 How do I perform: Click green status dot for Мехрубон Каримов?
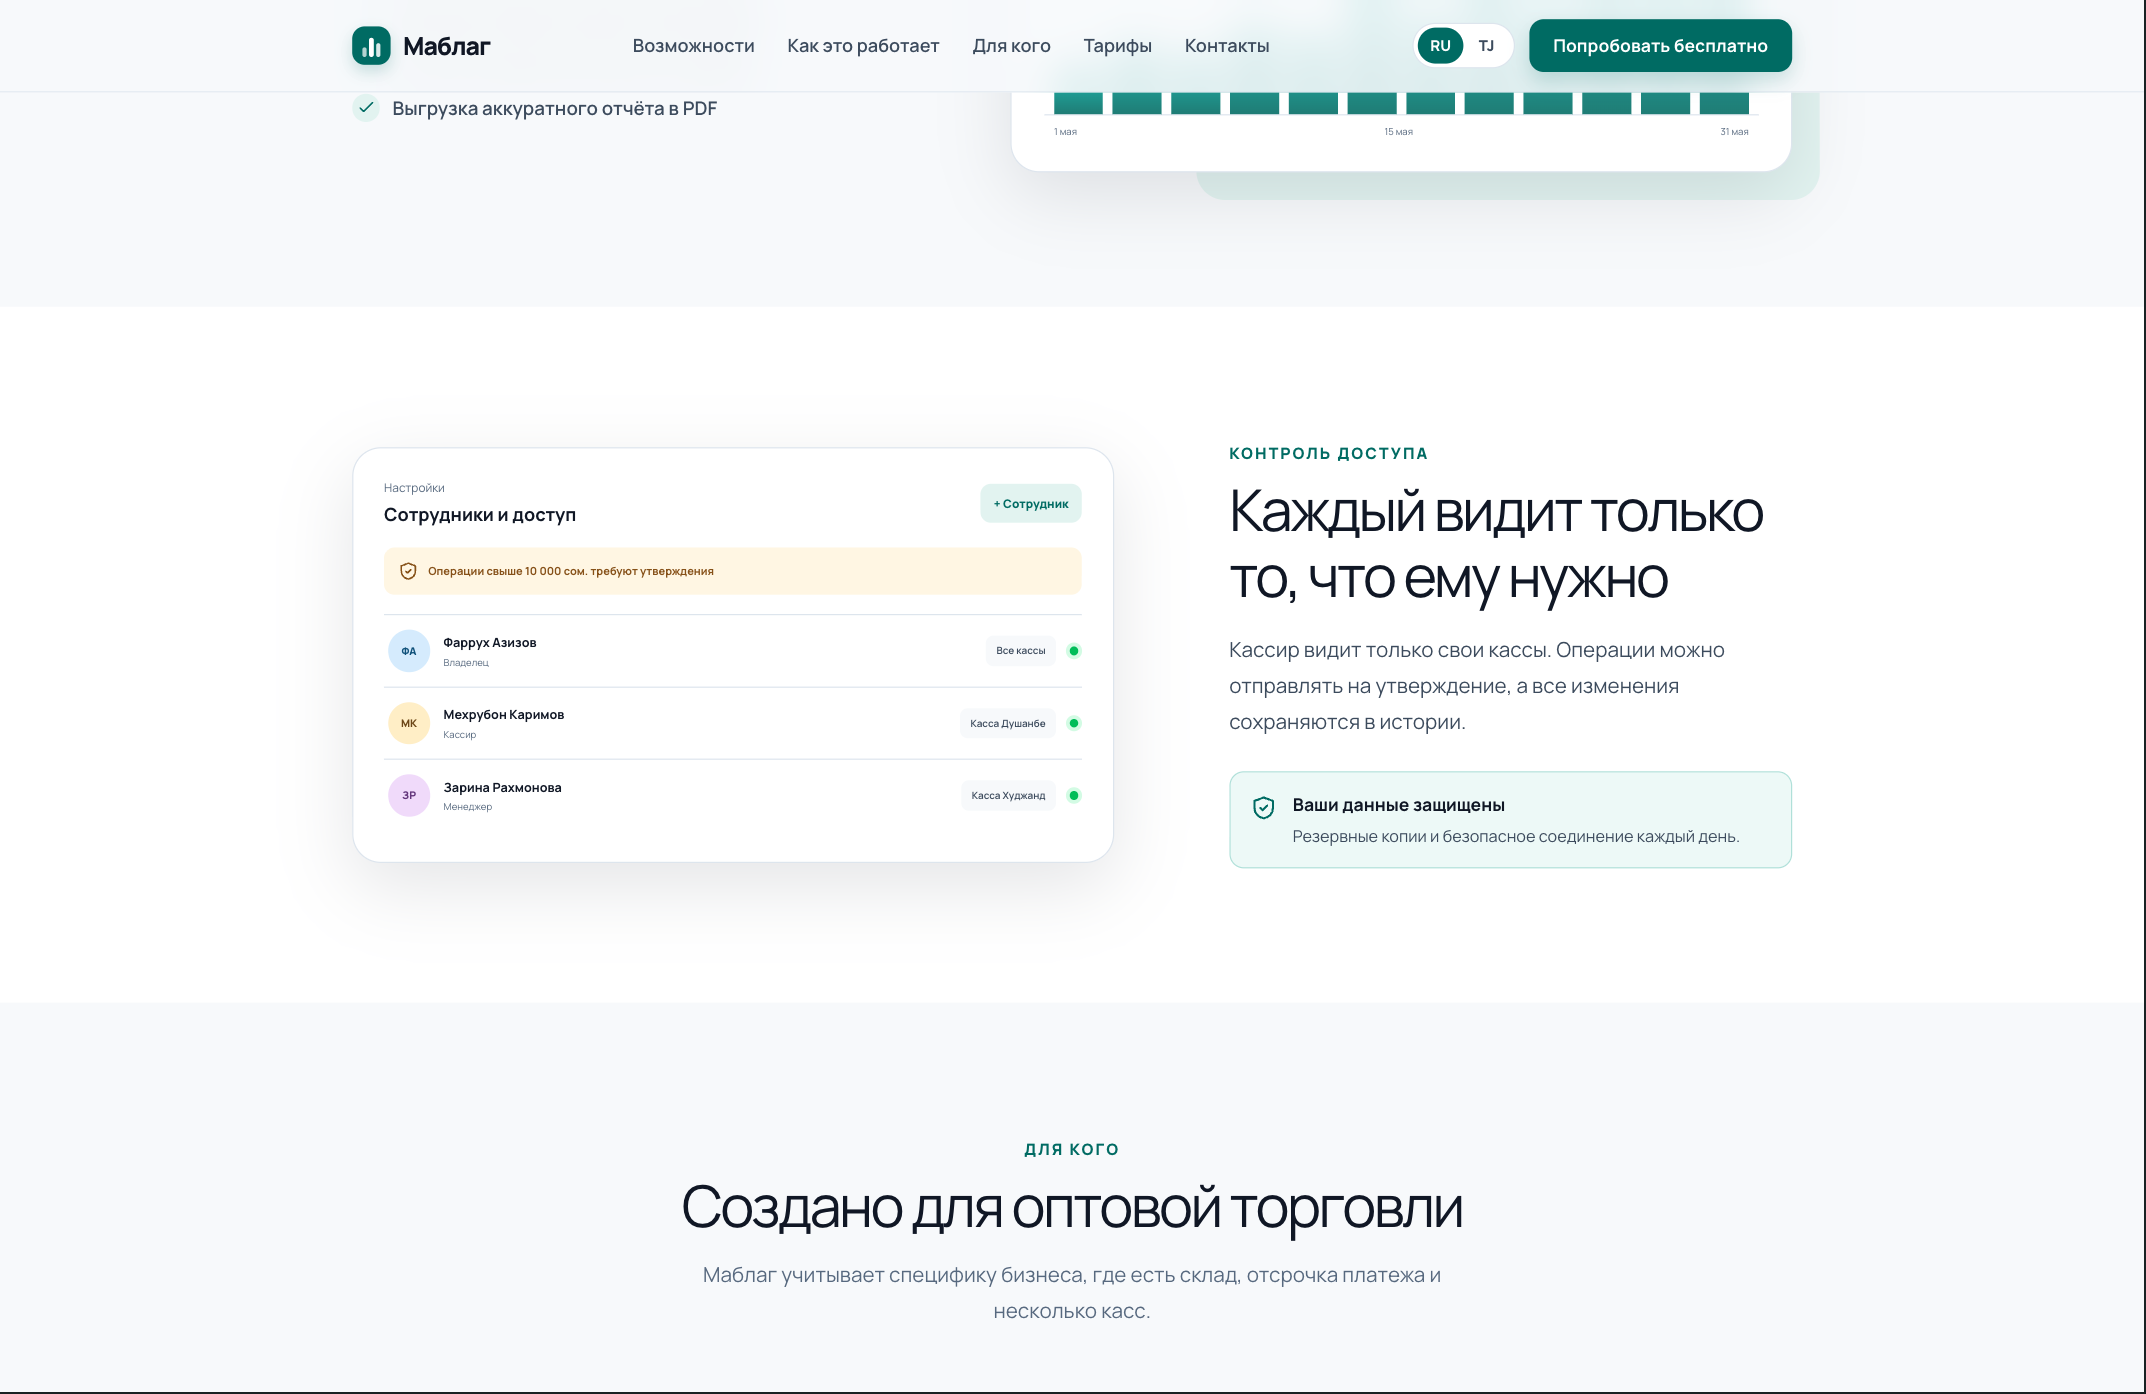(x=1074, y=723)
